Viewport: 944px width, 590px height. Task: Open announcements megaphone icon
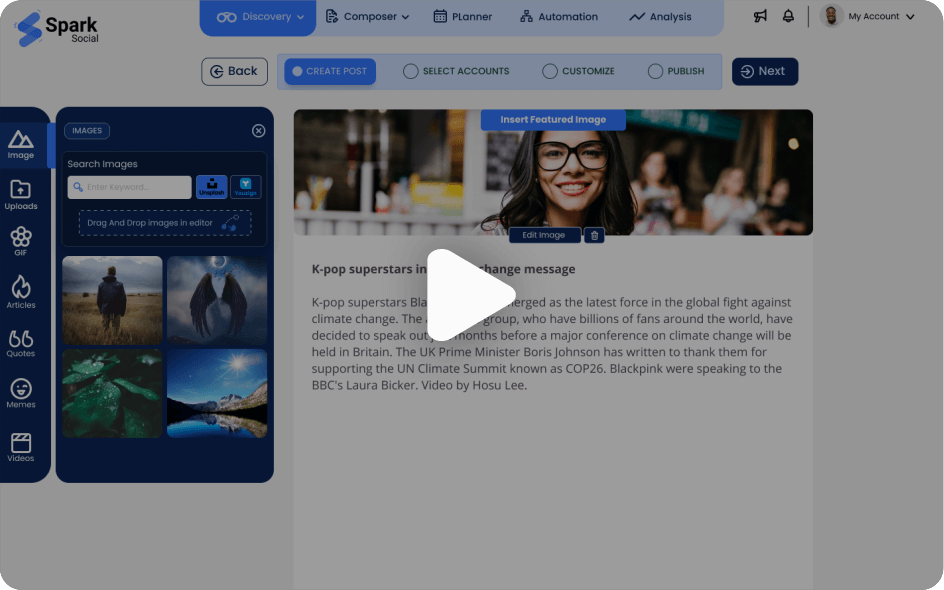click(760, 16)
